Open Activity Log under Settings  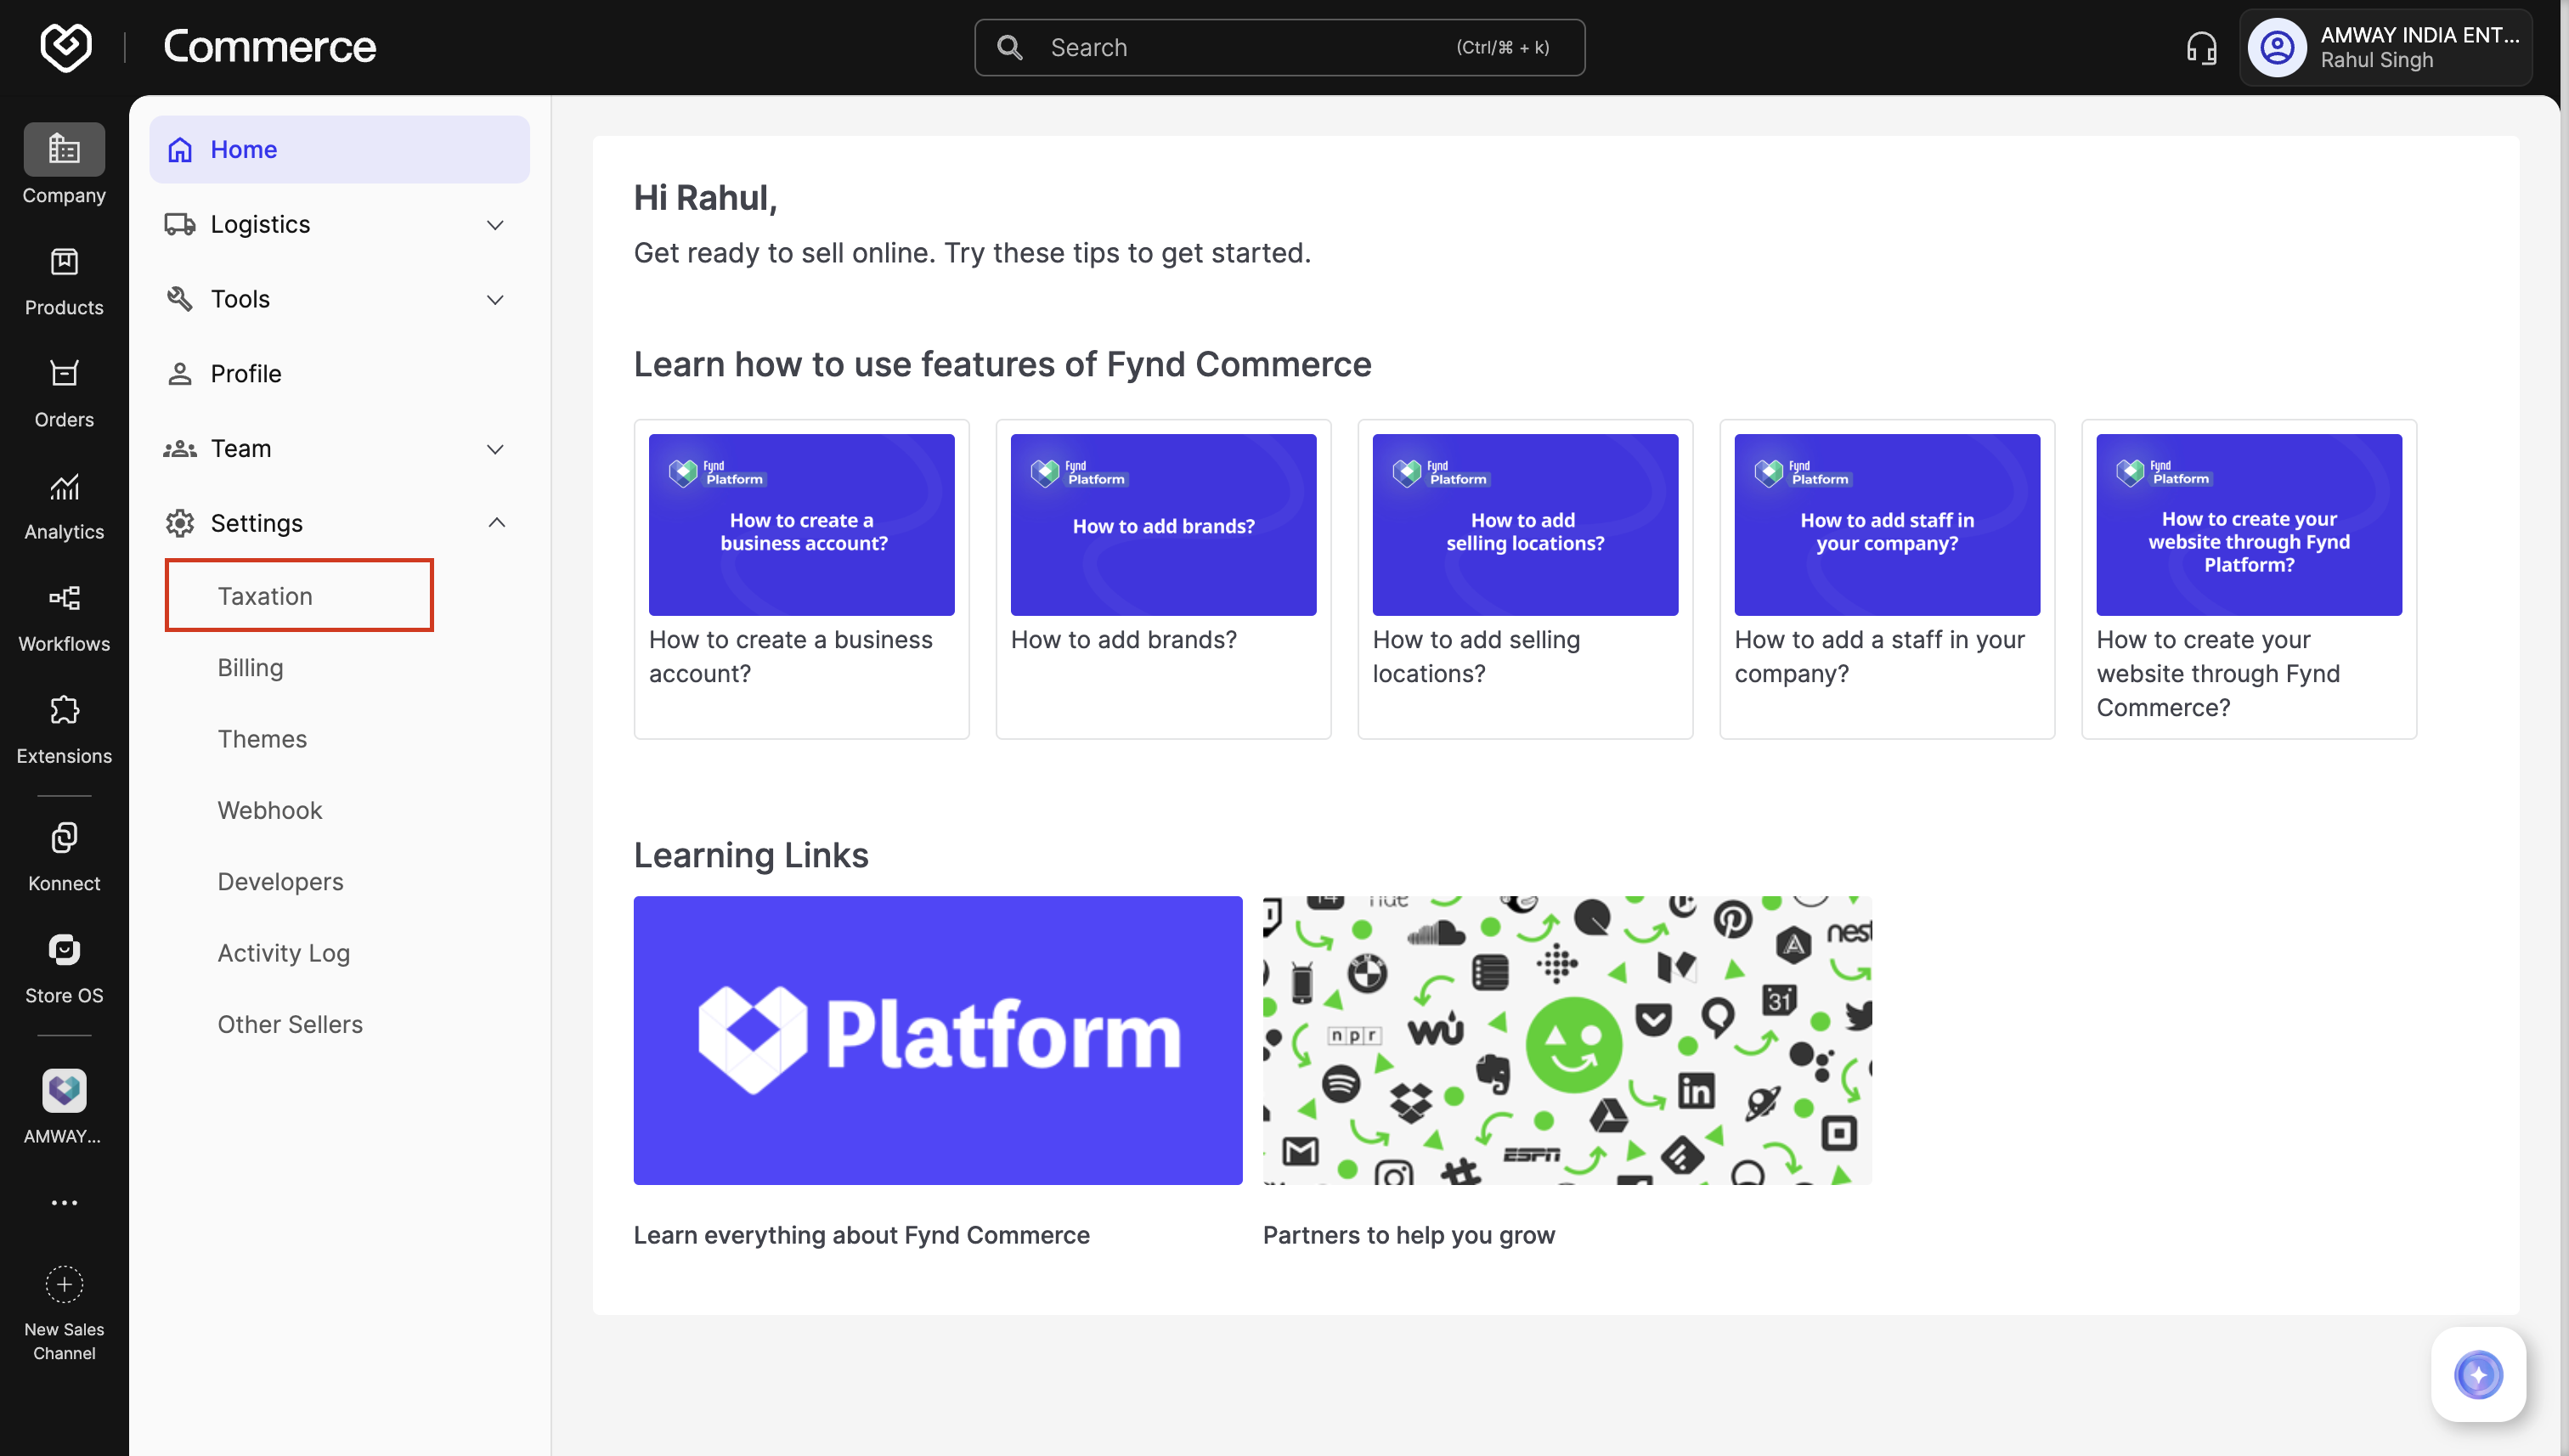(284, 953)
